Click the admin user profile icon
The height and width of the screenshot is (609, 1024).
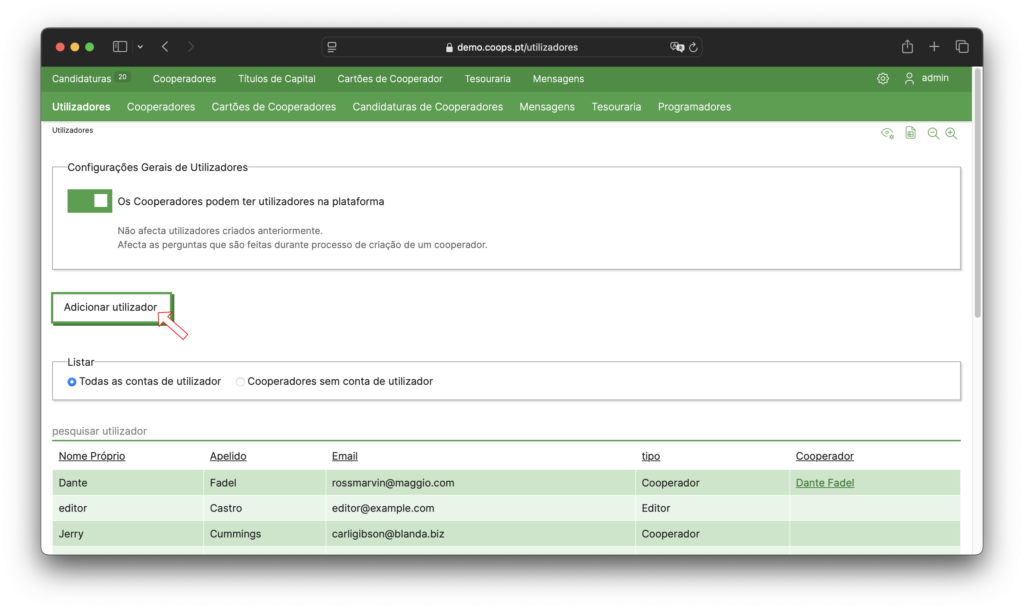pos(909,78)
